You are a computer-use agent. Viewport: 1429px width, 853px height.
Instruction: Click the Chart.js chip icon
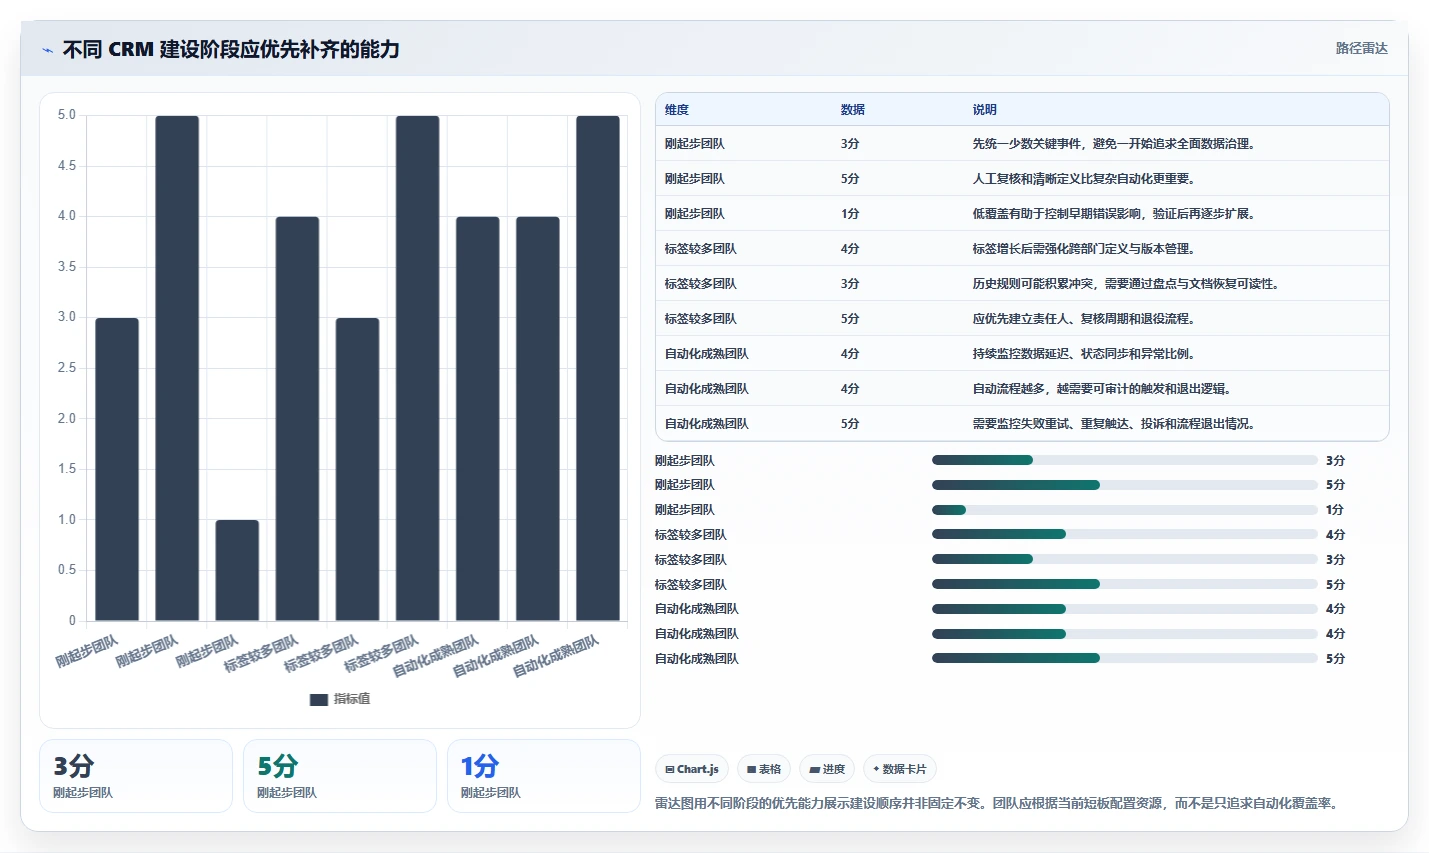point(670,769)
